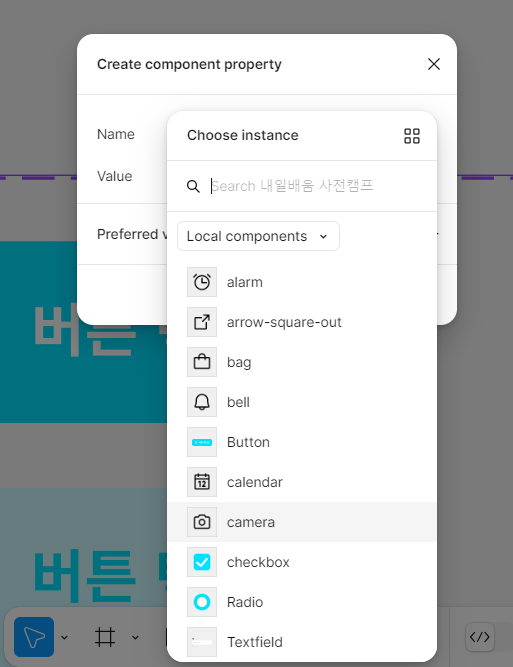Pick the calendar icon thumbnail
The height and width of the screenshot is (667, 513).
202,482
